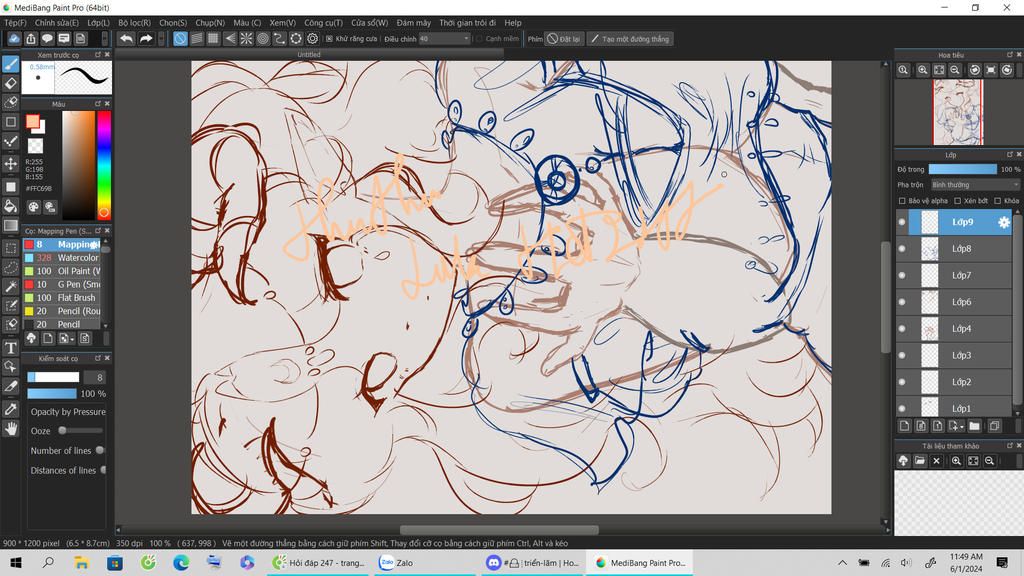Toggle the Bảo vệ alpha checkbox
Image resolution: width=1024 pixels, height=576 pixels.
point(902,201)
